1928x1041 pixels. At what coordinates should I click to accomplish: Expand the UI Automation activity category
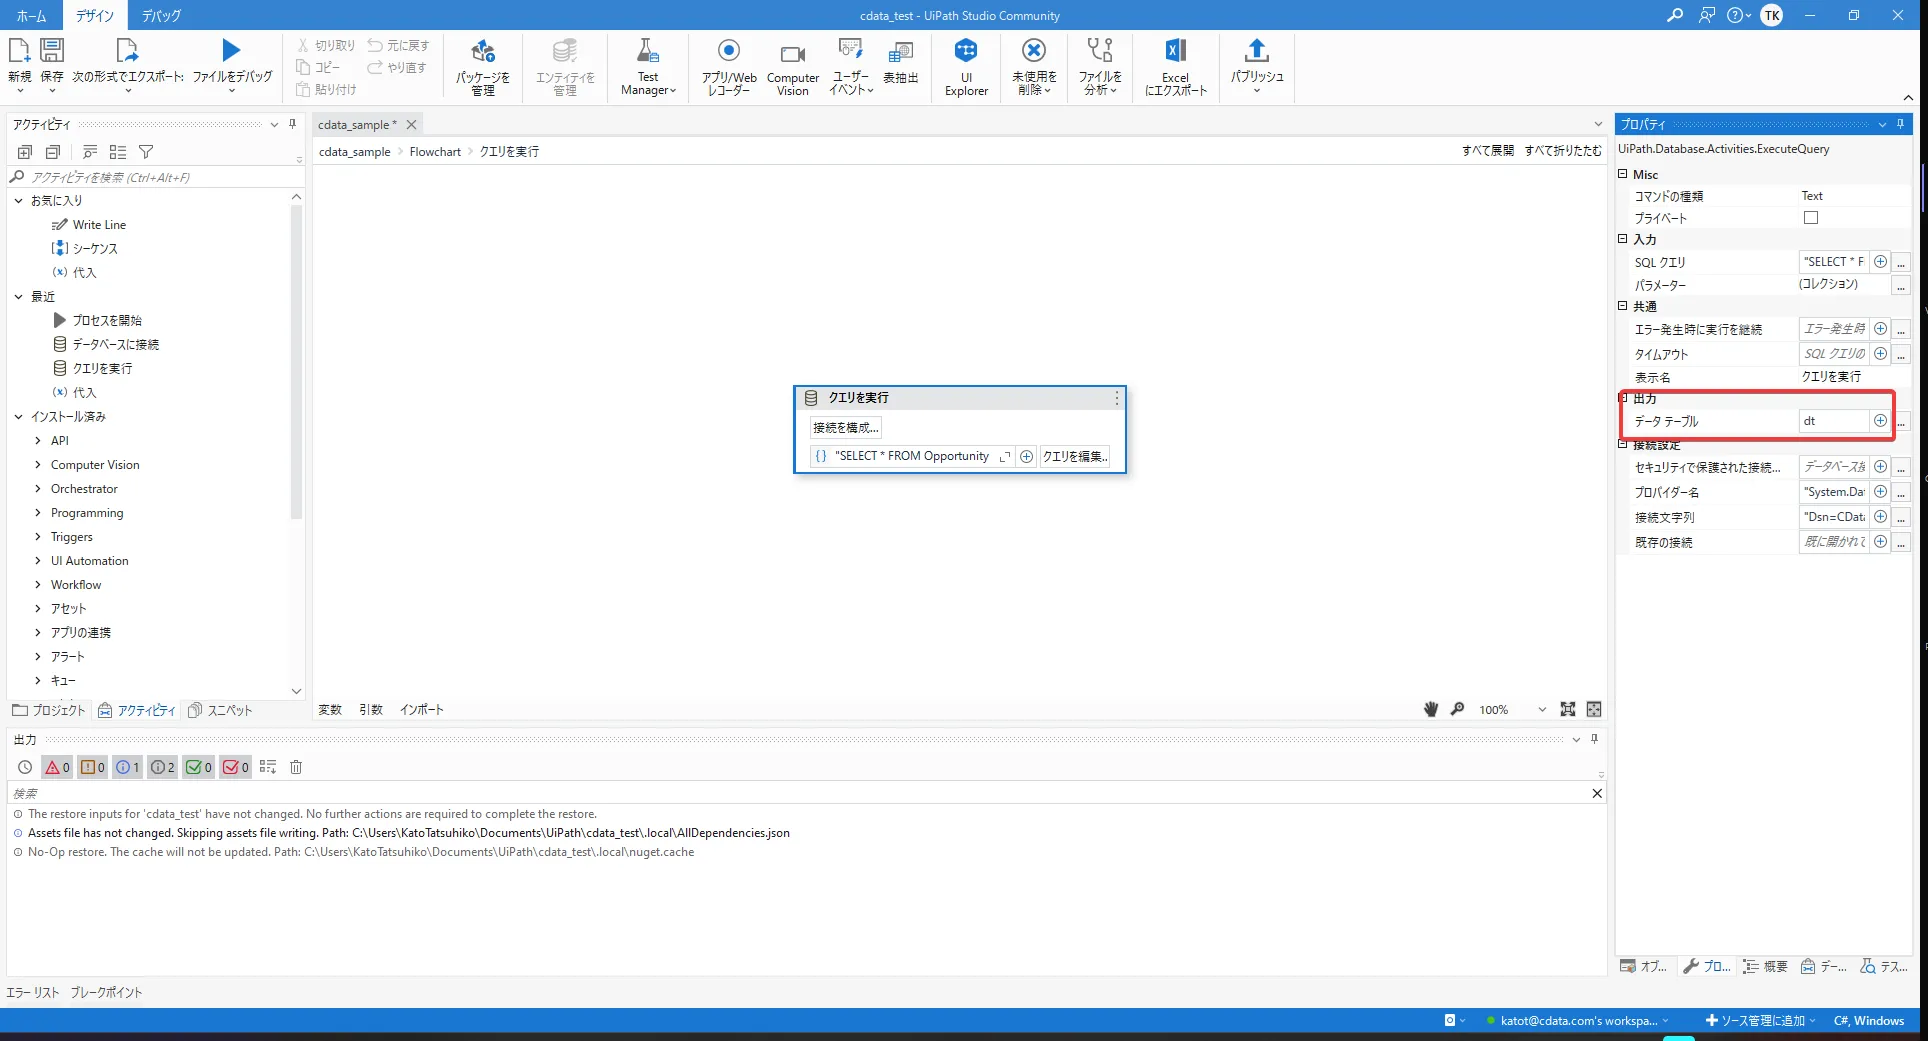coord(37,560)
